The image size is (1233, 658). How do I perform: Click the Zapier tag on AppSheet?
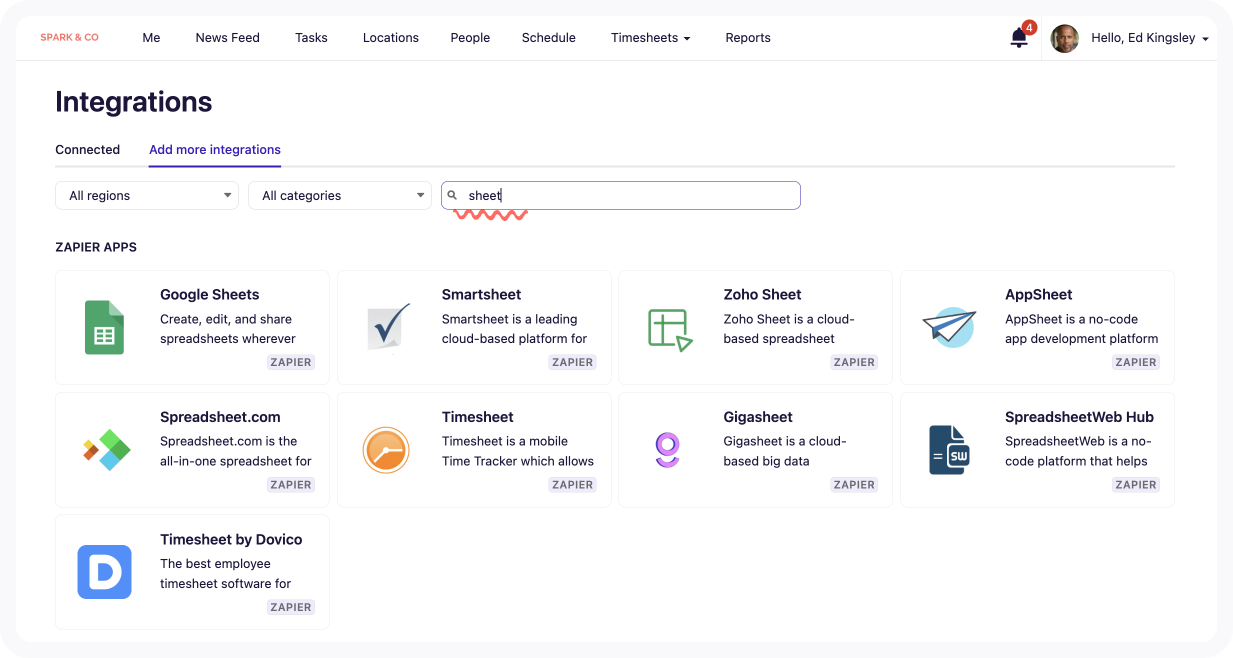1136,362
